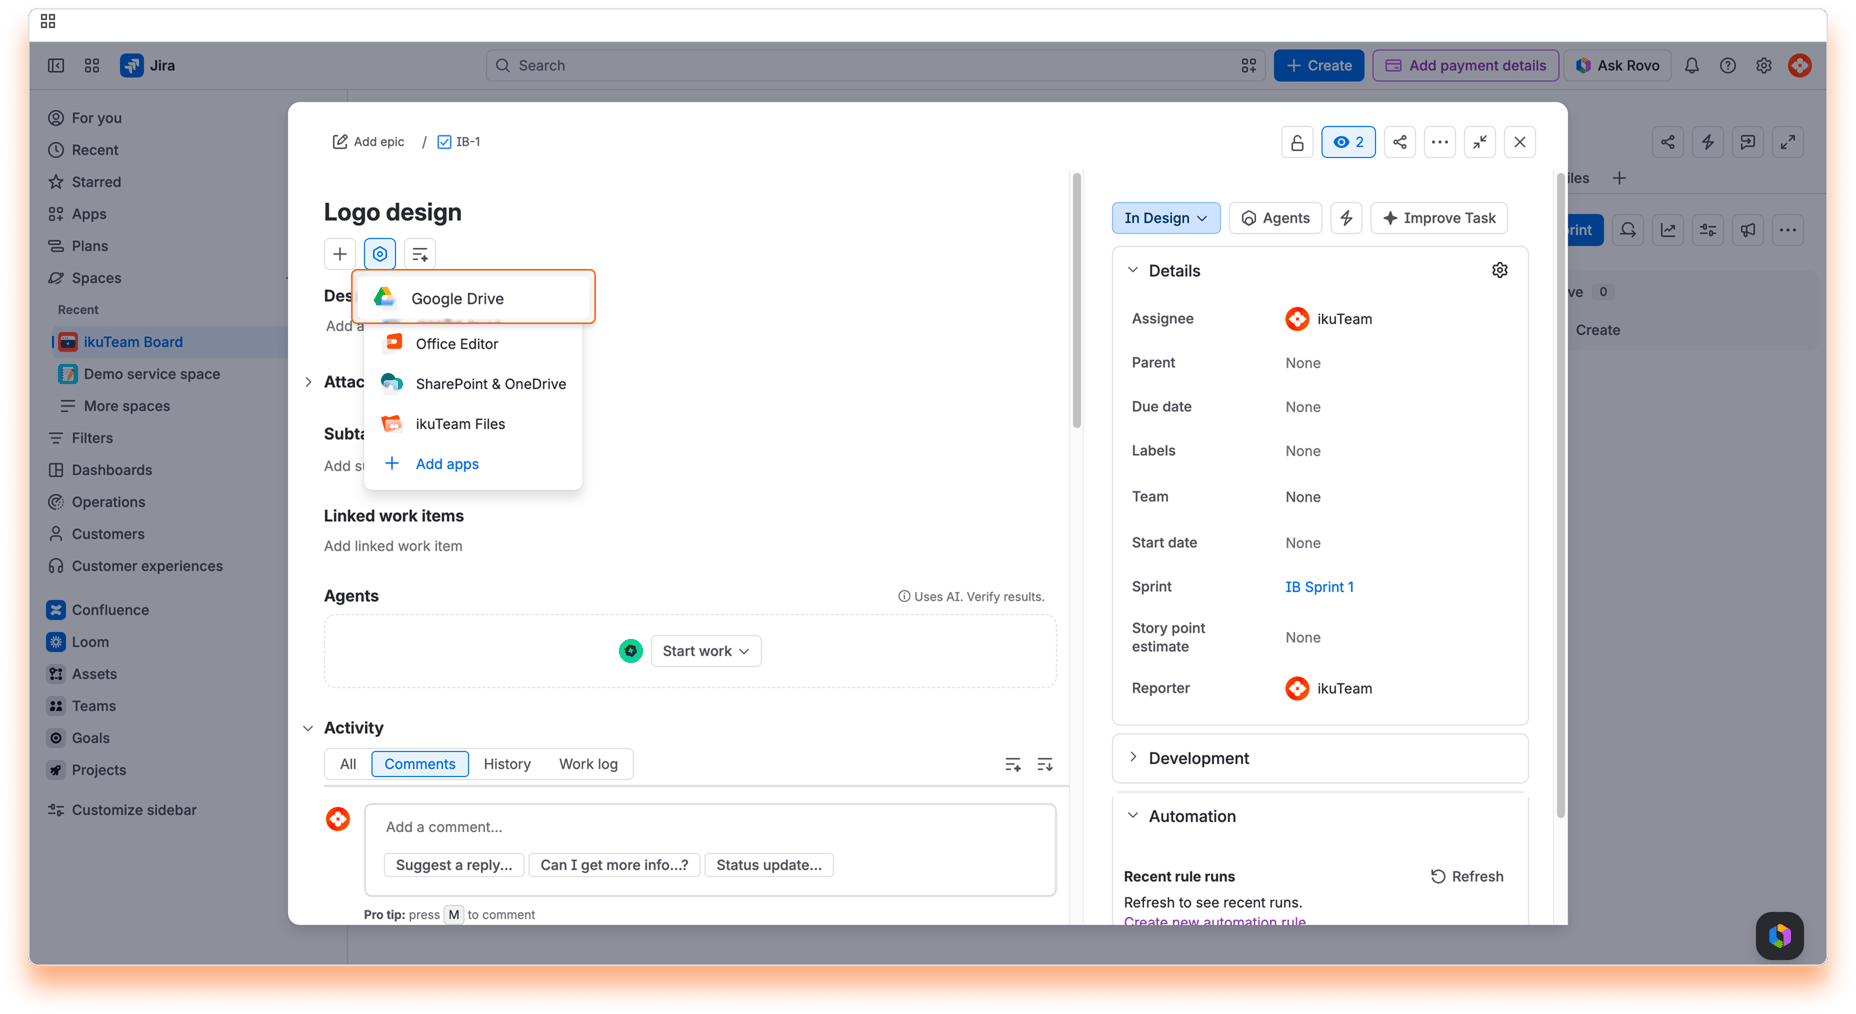The height and width of the screenshot is (1014, 1856).
Task: Toggle the apps icon button below the title
Action: [x=380, y=254]
